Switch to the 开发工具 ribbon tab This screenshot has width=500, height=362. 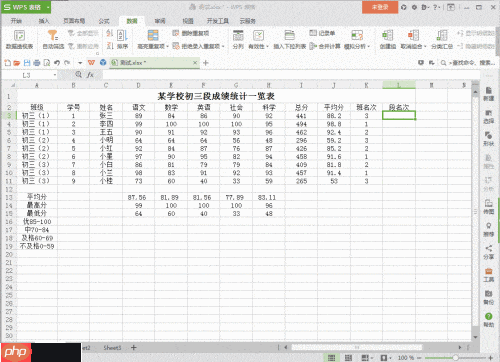tap(218, 21)
